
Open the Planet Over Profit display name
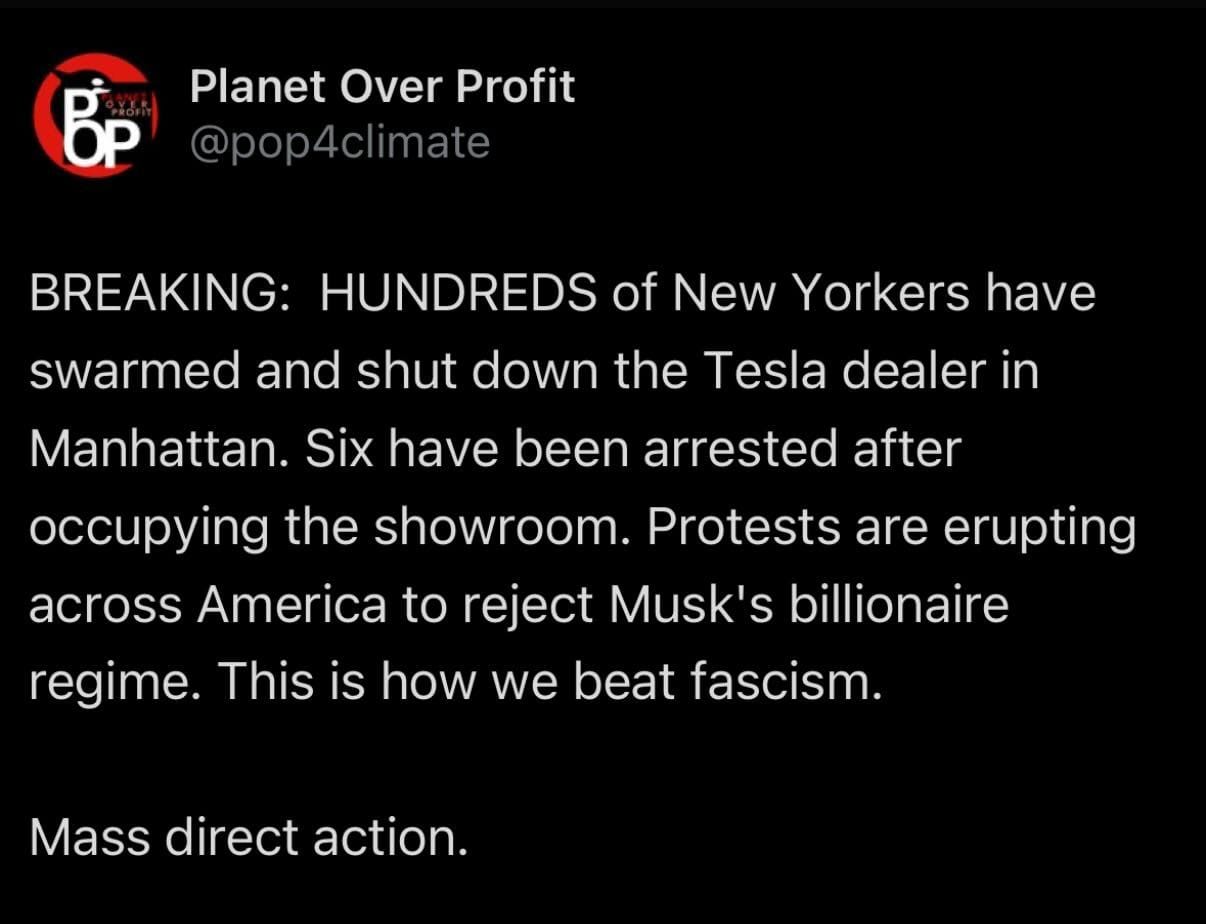pos(382,89)
